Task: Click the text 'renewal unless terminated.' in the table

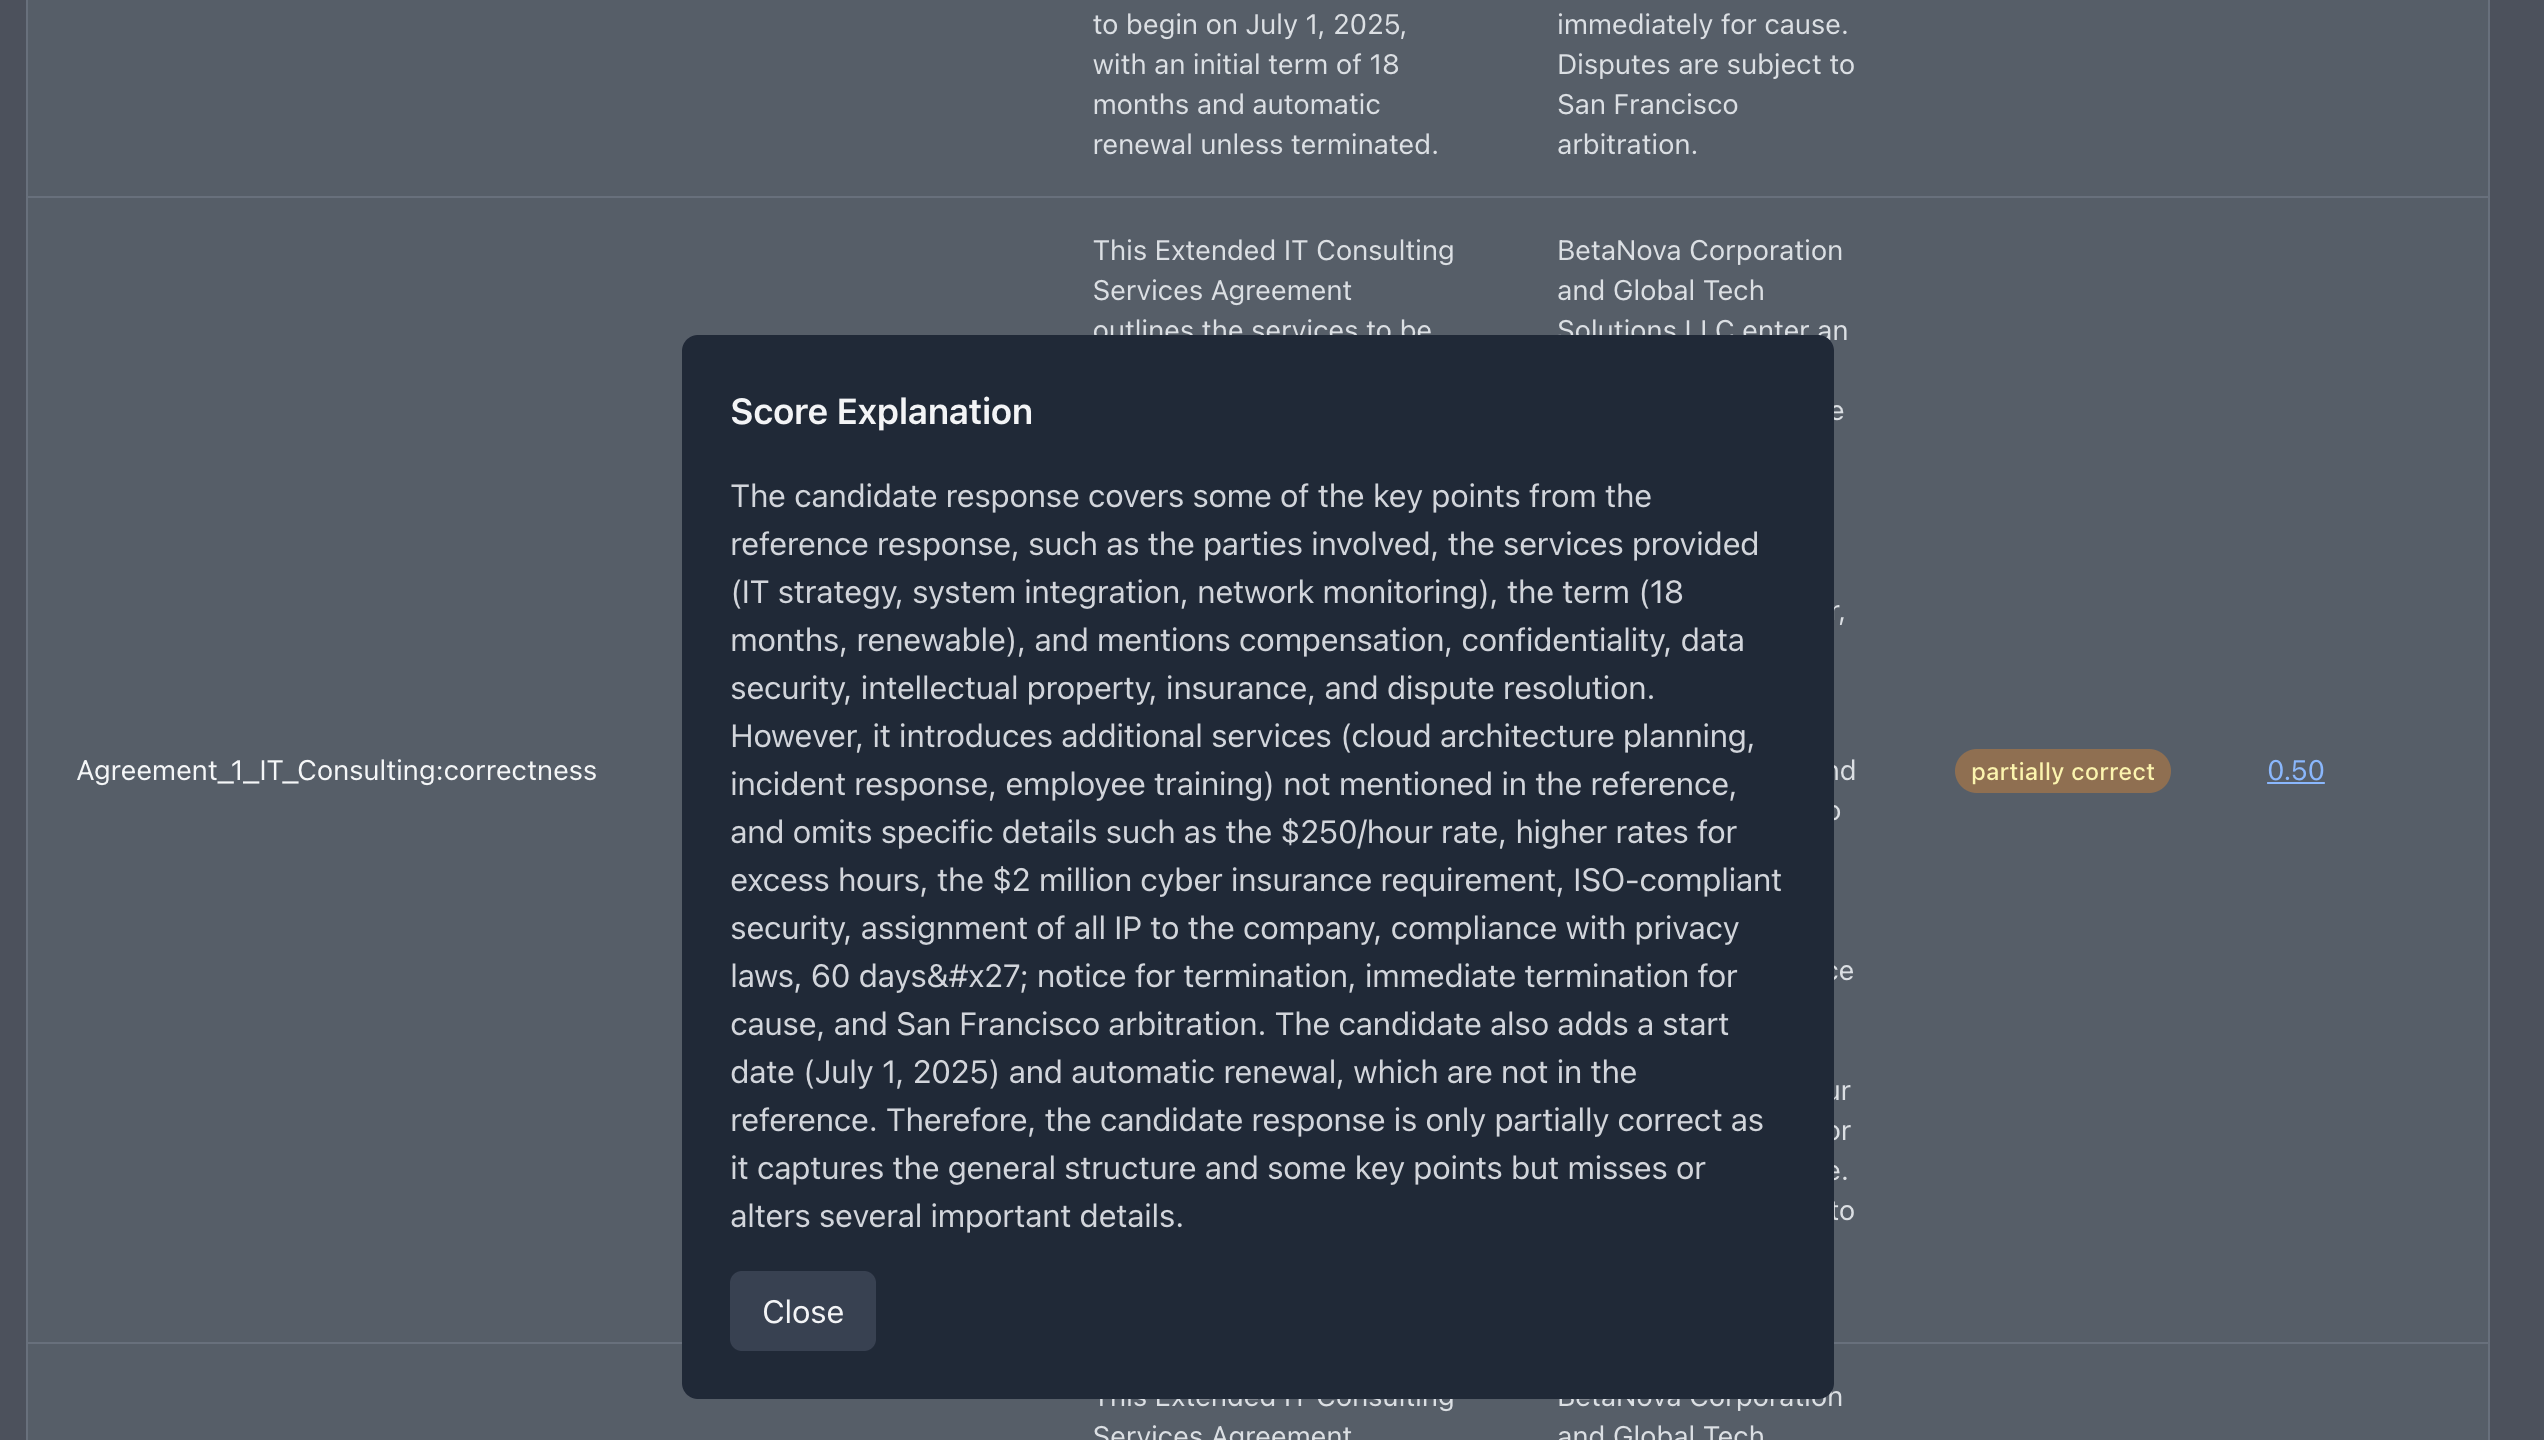Action: [x=1265, y=144]
